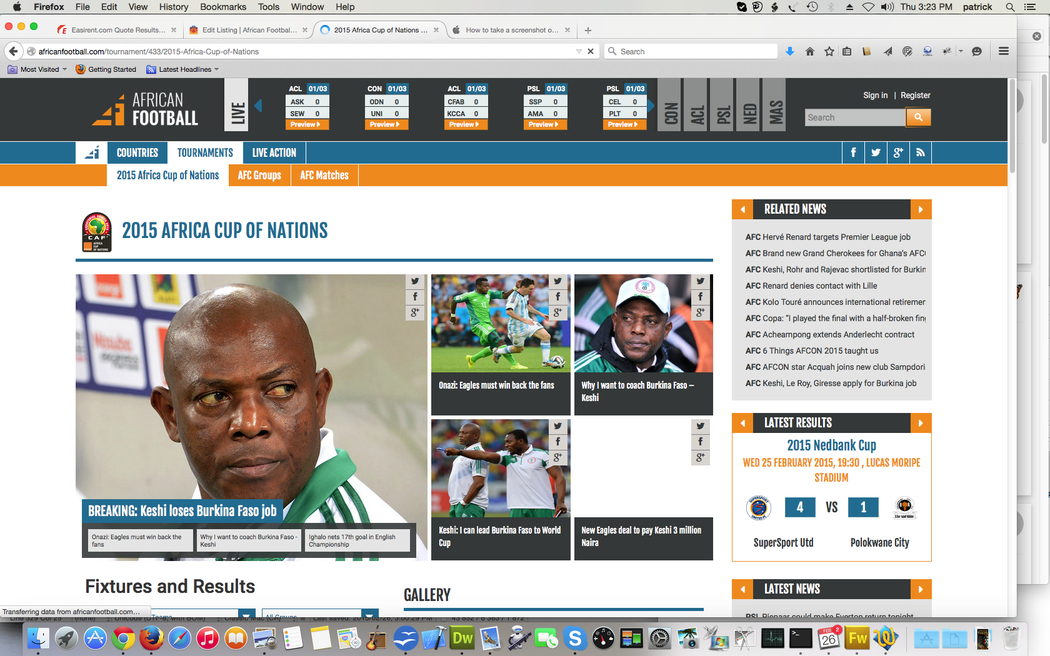Open the RSS feed icon in the navigation bar
The height and width of the screenshot is (656, 1050).
pyautogui.click(x=920, y=153)
